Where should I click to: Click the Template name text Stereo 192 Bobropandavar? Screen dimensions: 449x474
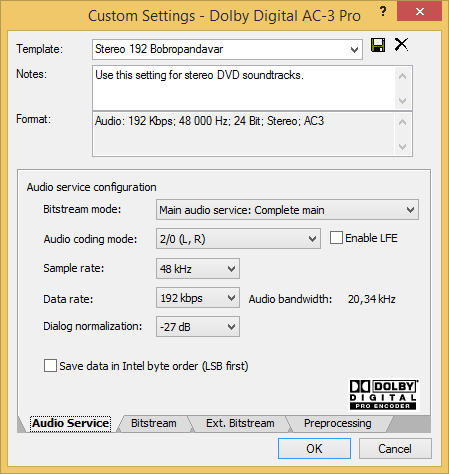tap(159, 49)
